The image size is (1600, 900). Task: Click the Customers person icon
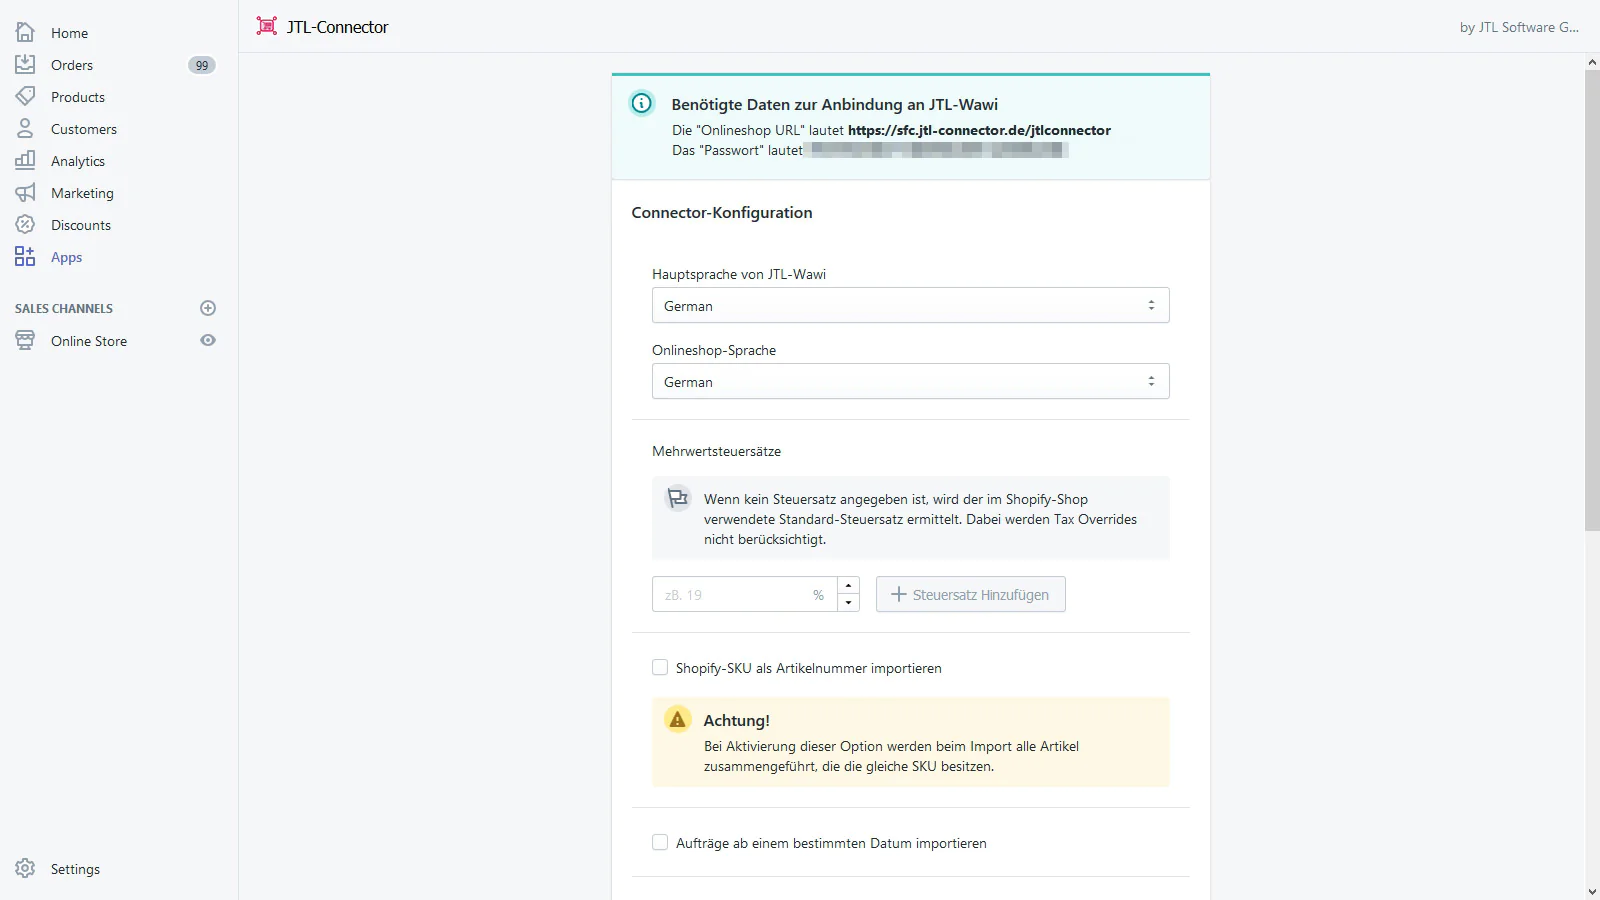coord(25,129)
